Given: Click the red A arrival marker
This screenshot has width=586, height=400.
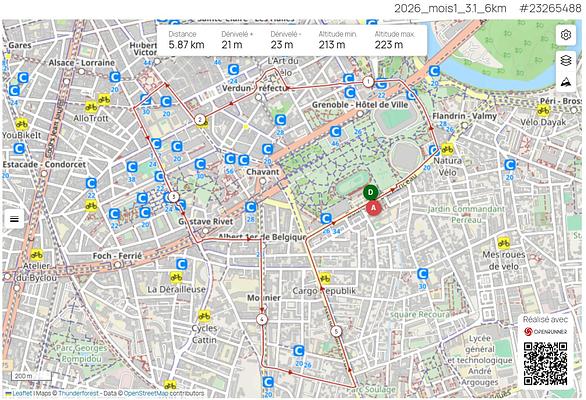Looking at the screenshot, I should 373,207.
